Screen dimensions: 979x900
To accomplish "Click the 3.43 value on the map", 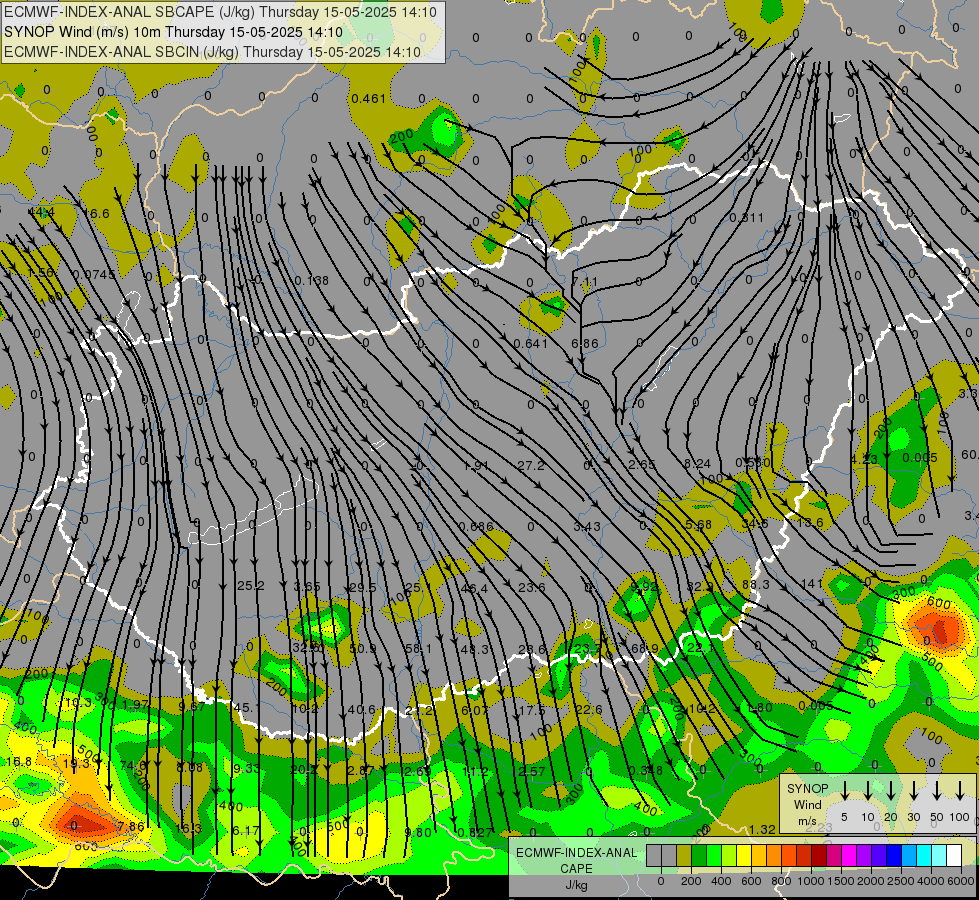I will click(x=587, y=527).
